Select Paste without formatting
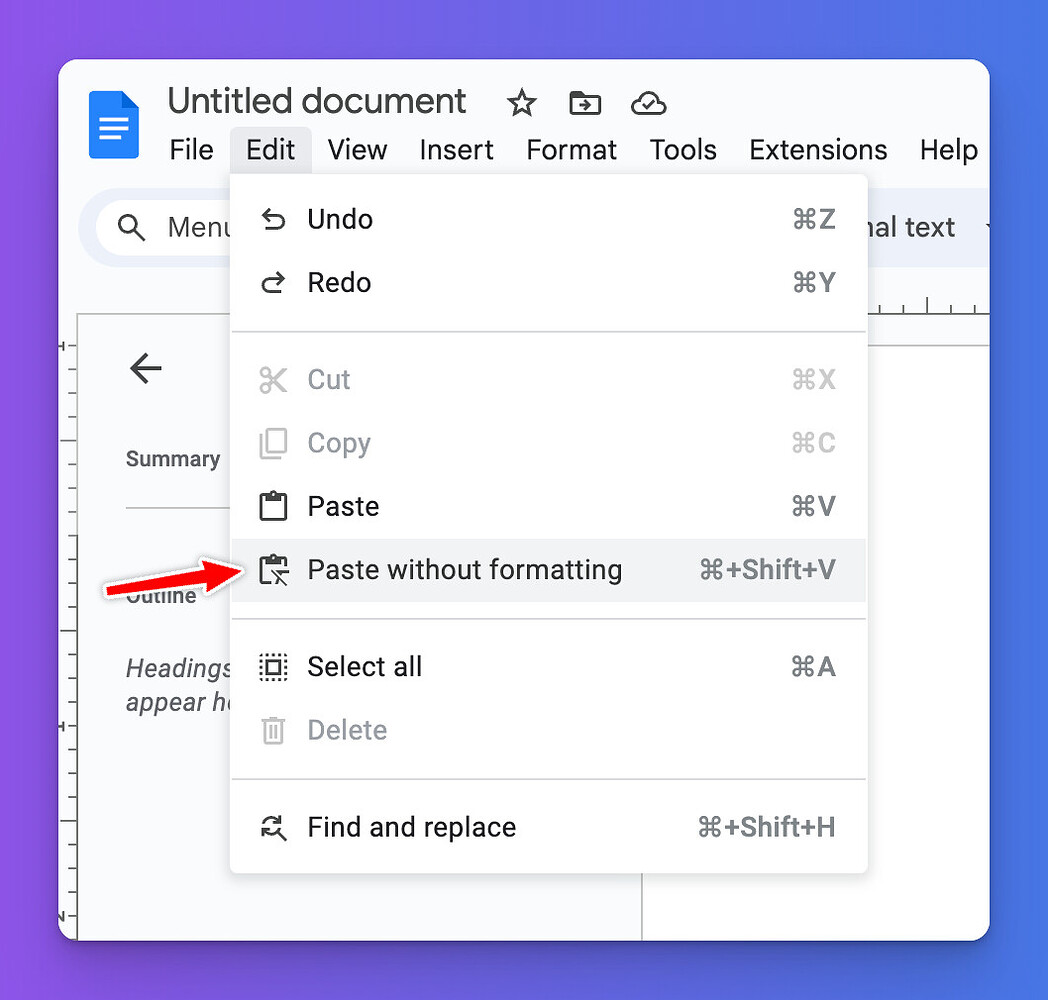1048x1000 pixels. pos(464,570)
